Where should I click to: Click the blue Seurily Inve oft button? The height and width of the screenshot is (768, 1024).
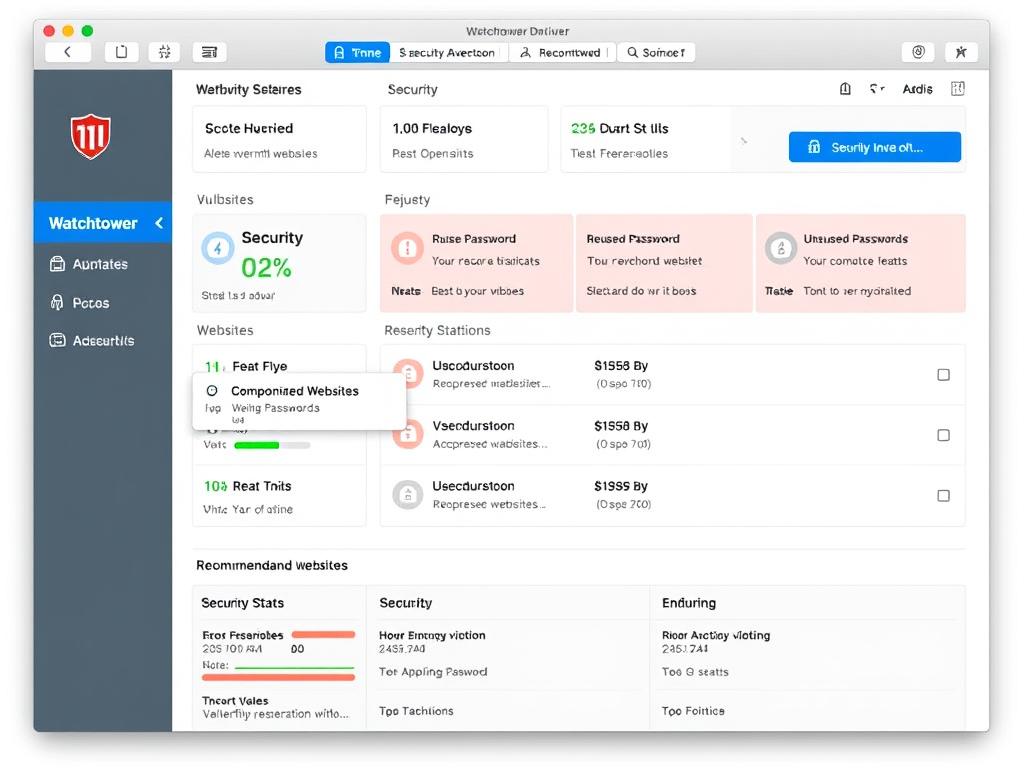click(874, 147)
